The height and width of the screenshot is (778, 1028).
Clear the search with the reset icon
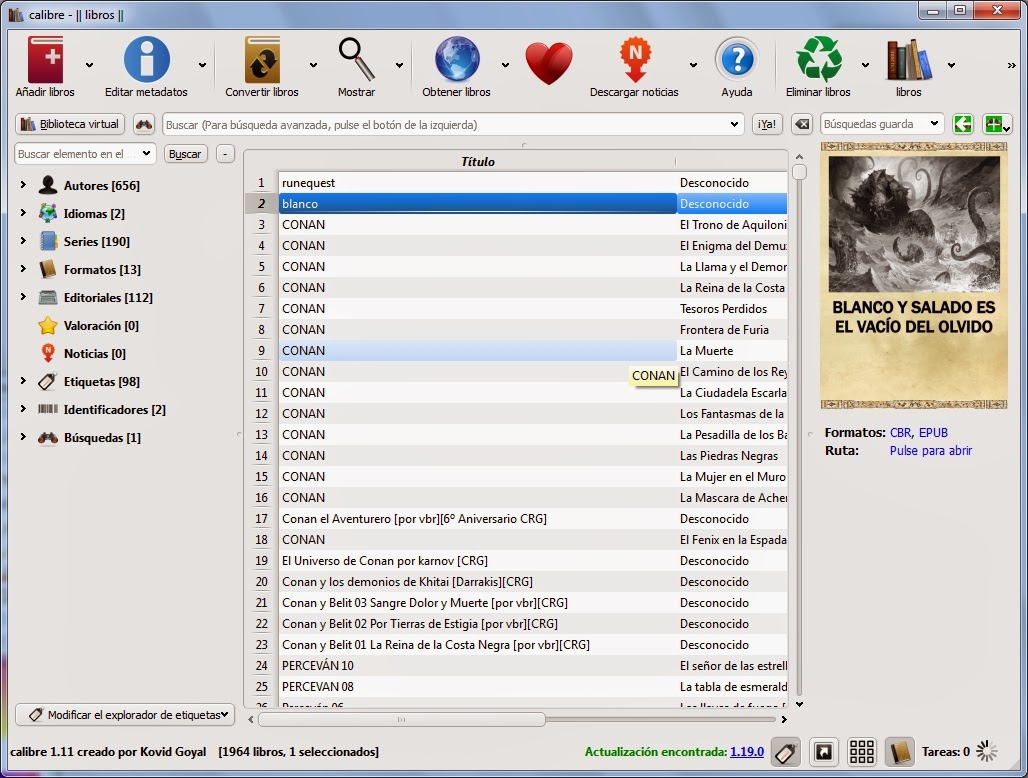(802, 124)
